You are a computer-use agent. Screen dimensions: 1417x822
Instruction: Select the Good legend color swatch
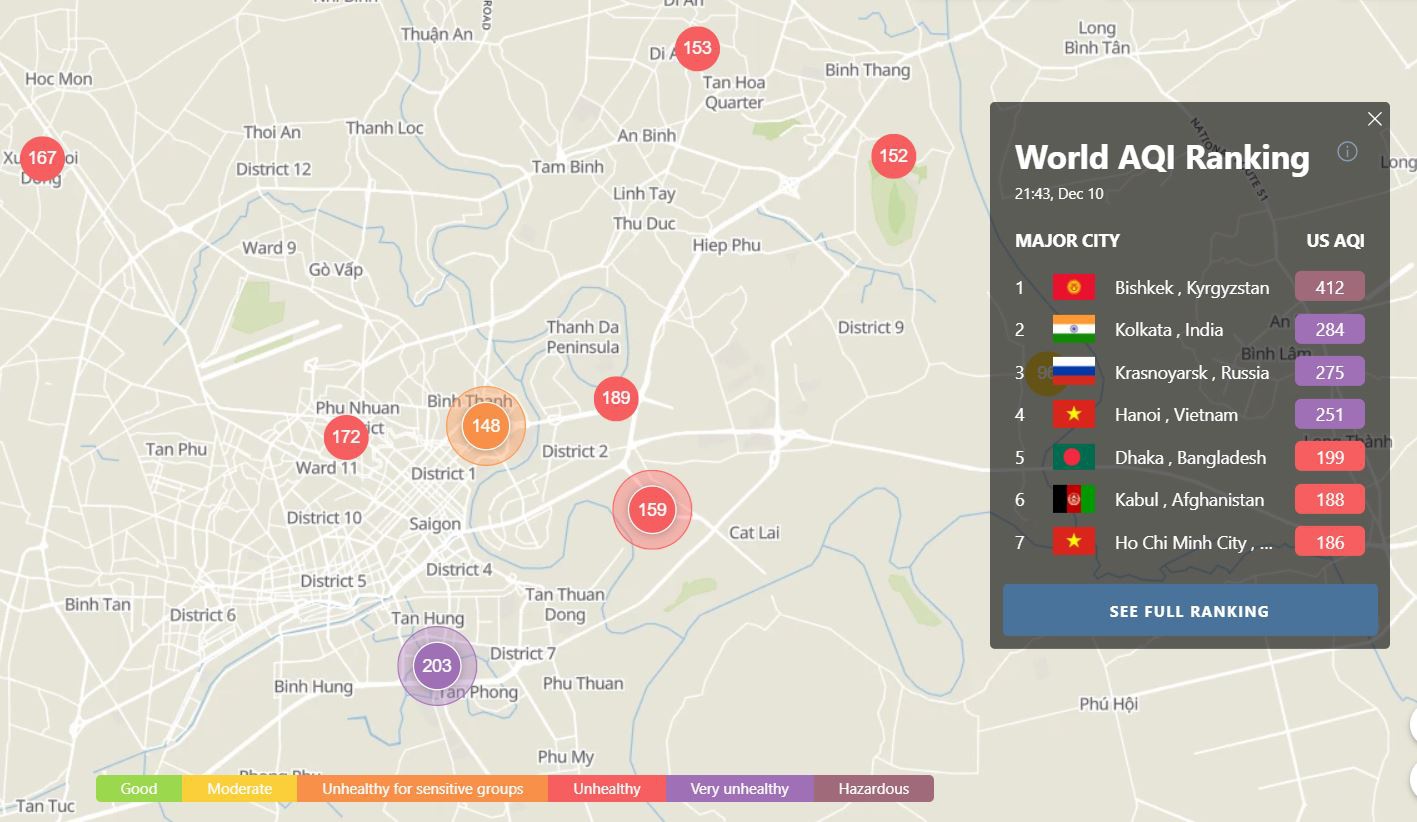coord(139,789)
